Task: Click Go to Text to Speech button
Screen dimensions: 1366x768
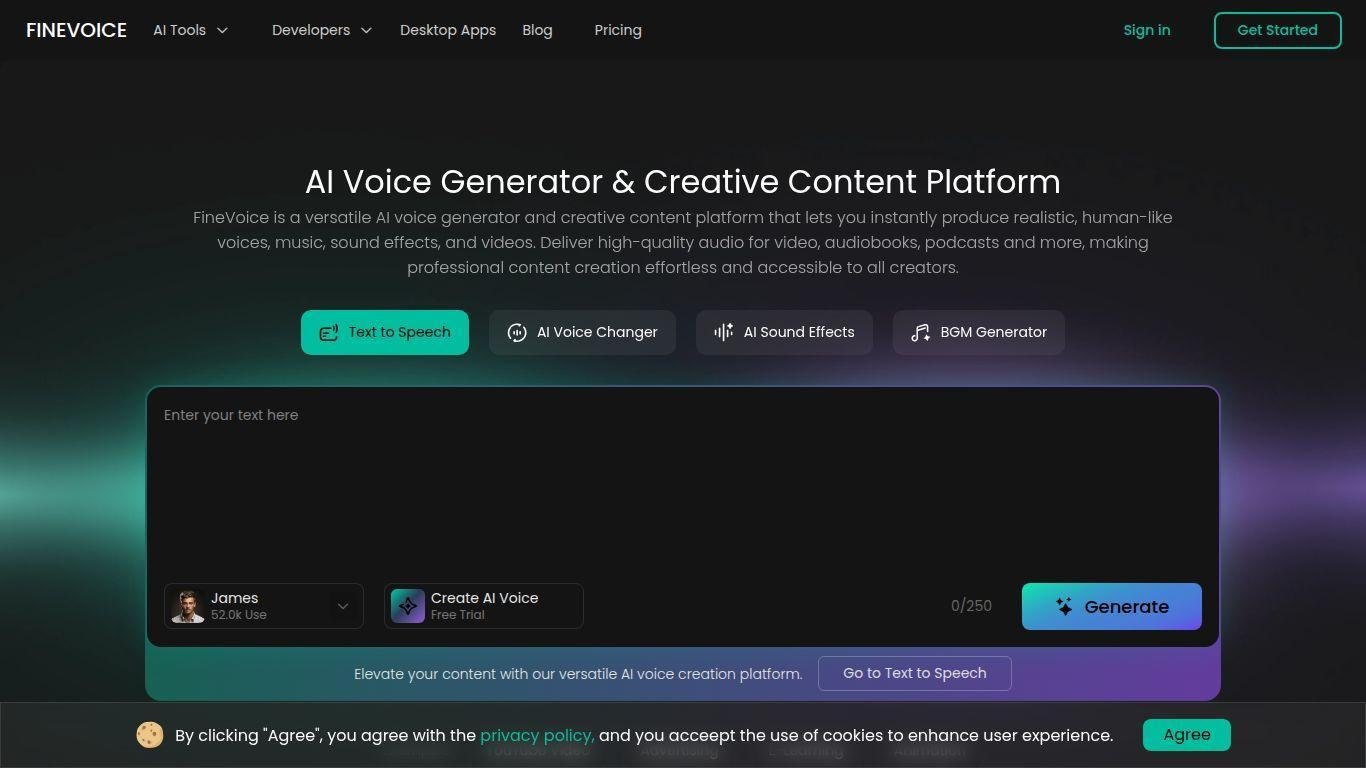Action: coord(915,673)
